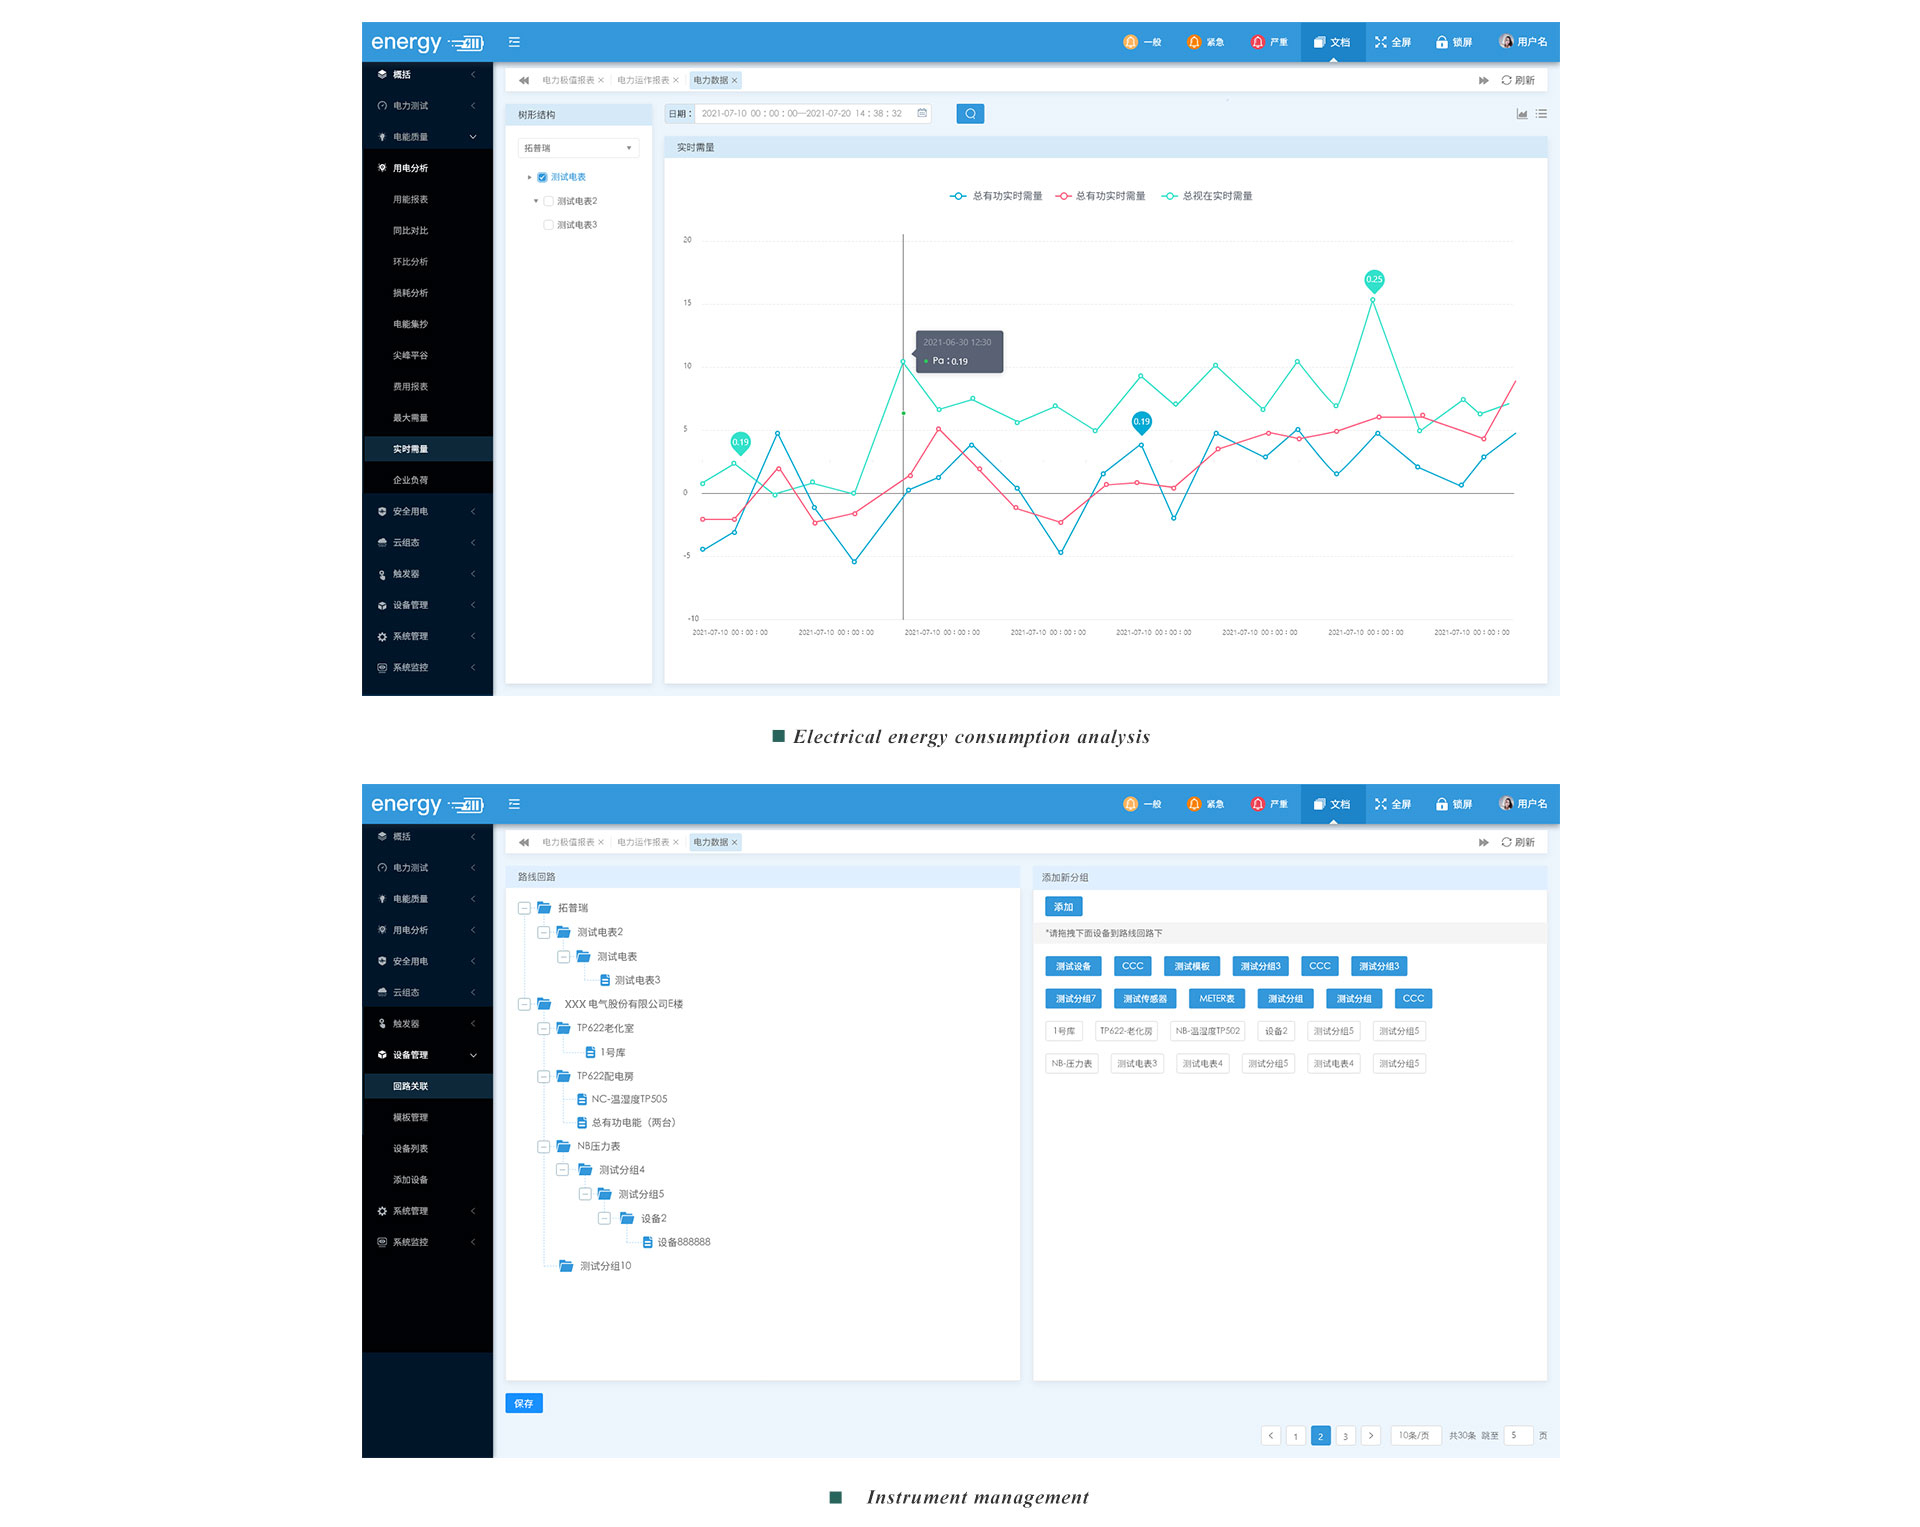This screenshot has height=1527, width=1920.
Task: Click the 保存 button
Action: point(524,1403)
